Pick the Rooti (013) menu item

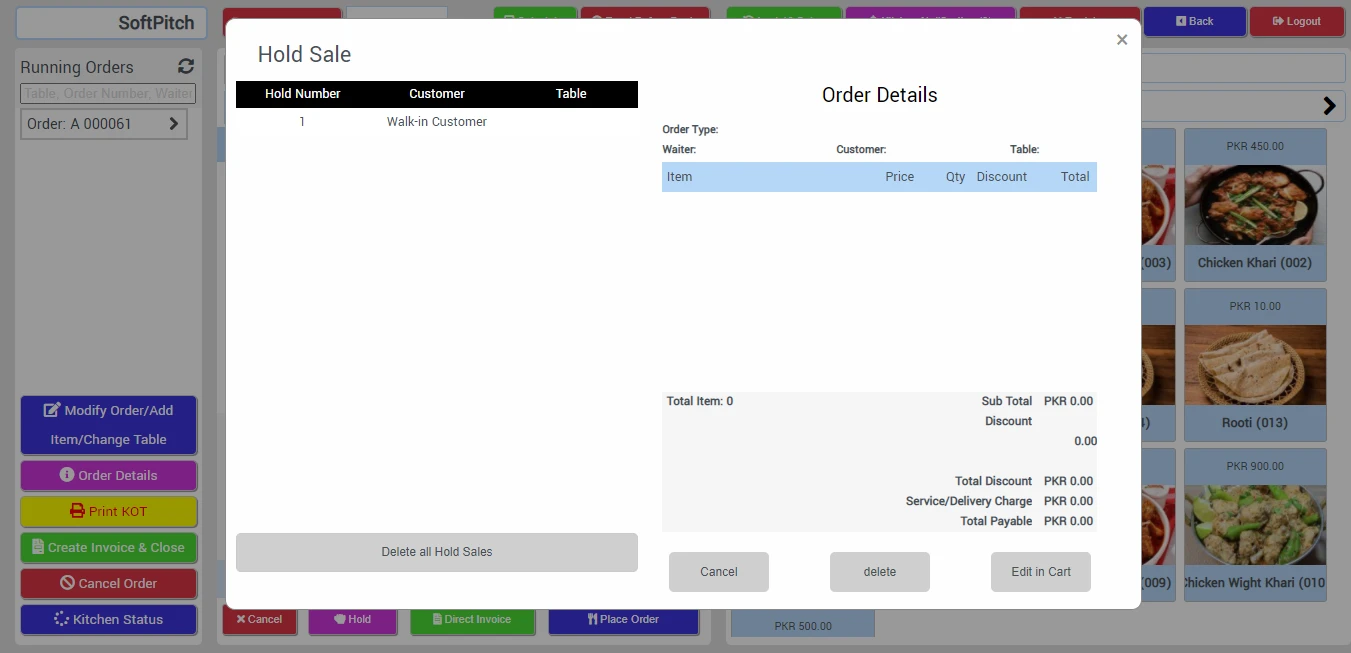[x=1255, y=365]
